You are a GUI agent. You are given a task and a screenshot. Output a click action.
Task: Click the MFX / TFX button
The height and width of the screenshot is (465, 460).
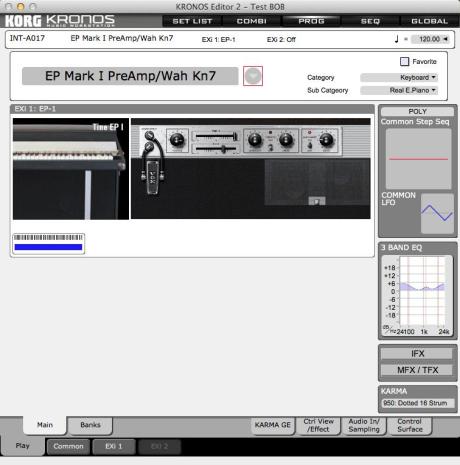[417, 370]
